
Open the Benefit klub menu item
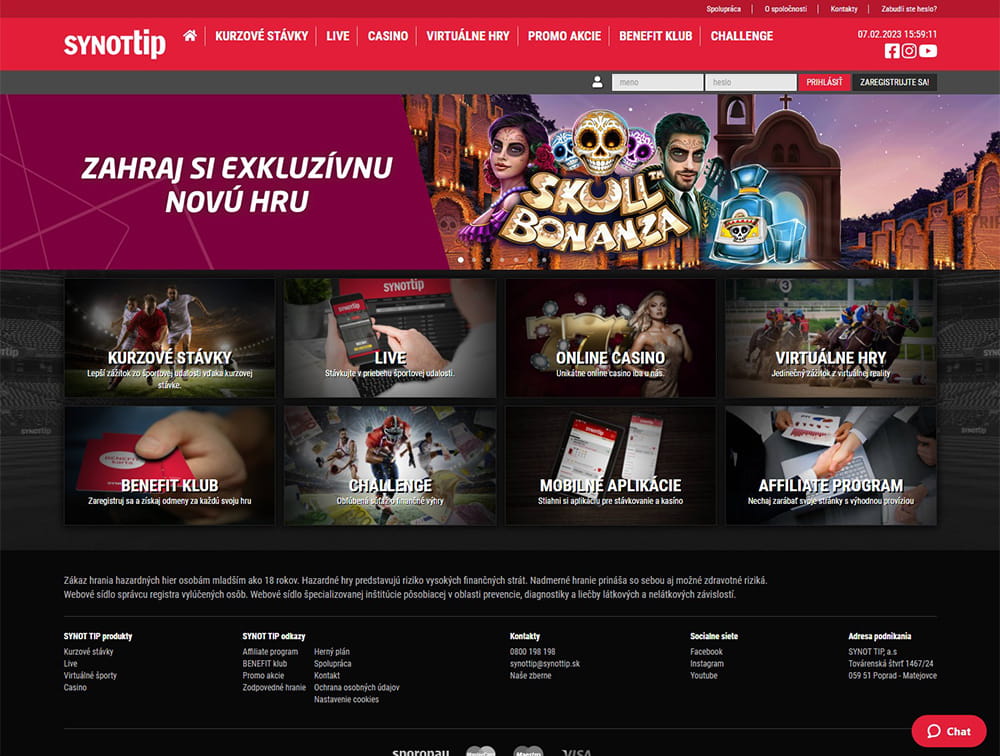point(656,36)
